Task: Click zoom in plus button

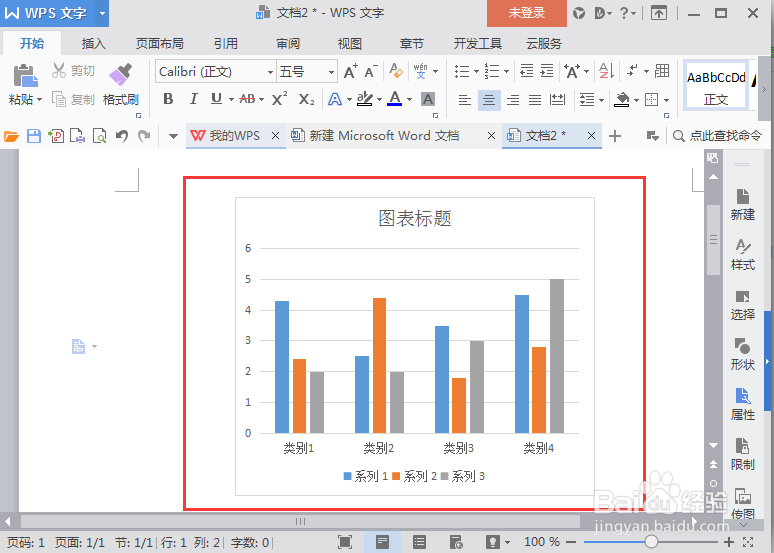Action: point(729,542)
